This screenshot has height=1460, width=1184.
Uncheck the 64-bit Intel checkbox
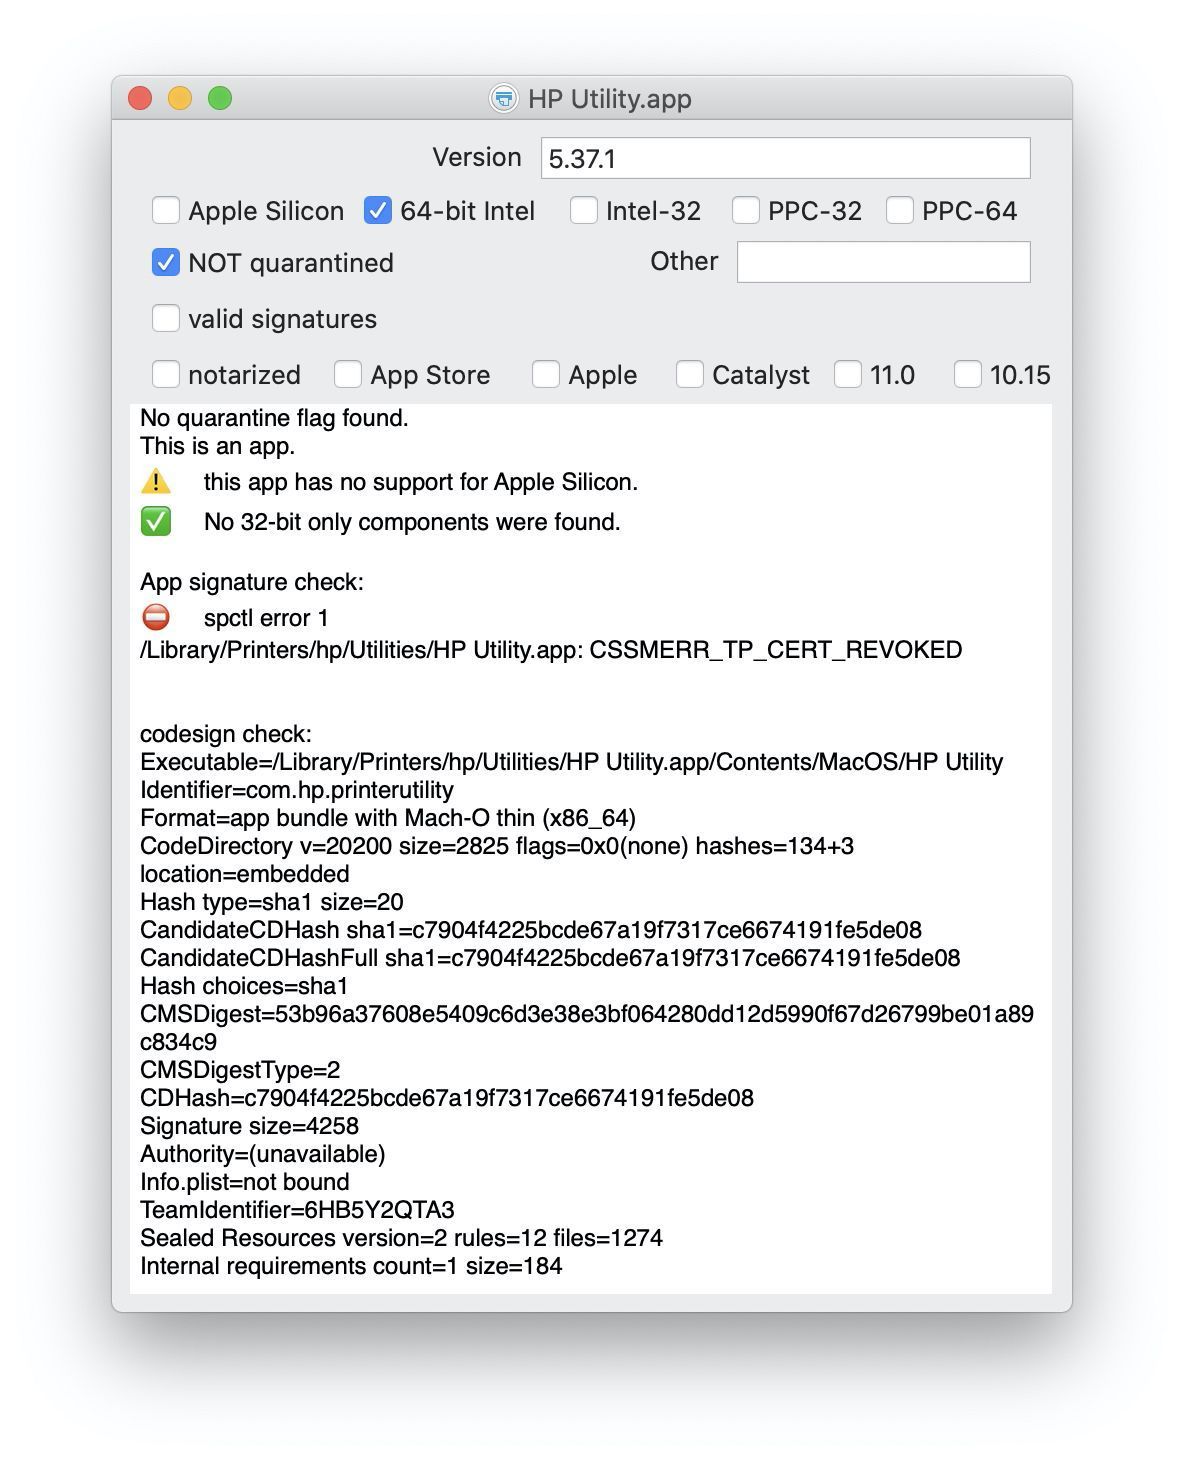(x=378, y=210)
